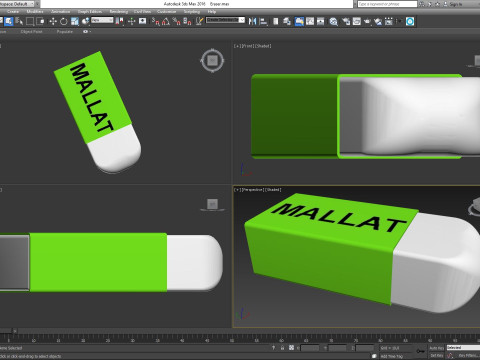Click Add Time Tag field
This screenshot has width=480, height=360.
coord(392,356)
